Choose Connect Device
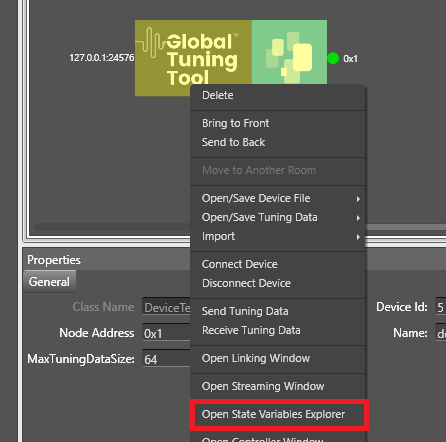Viewport: 446px width, 442px height. tap(277, 264)
